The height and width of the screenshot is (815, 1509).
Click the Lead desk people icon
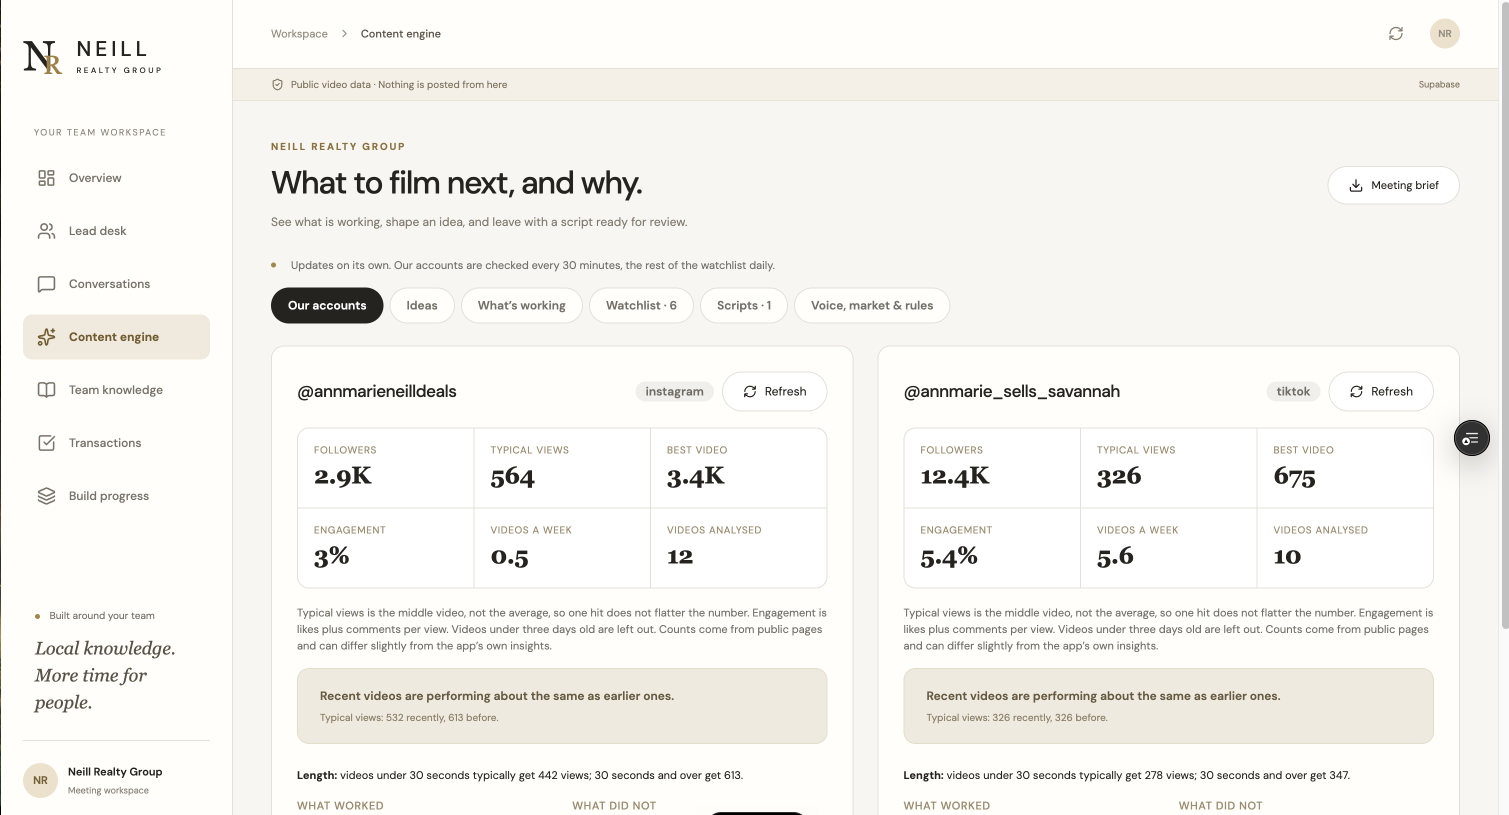(46, 231)
